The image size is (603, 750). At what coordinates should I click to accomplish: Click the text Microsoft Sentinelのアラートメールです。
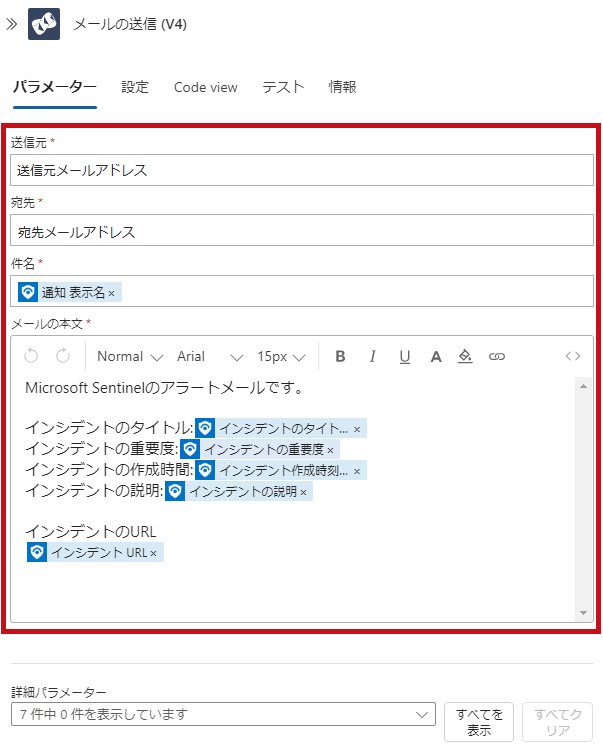[x=164, y=388]
